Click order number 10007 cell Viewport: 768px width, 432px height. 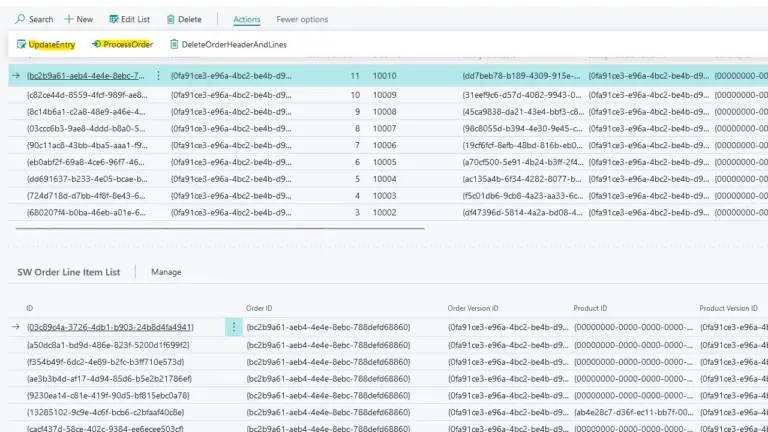[384, 128]
